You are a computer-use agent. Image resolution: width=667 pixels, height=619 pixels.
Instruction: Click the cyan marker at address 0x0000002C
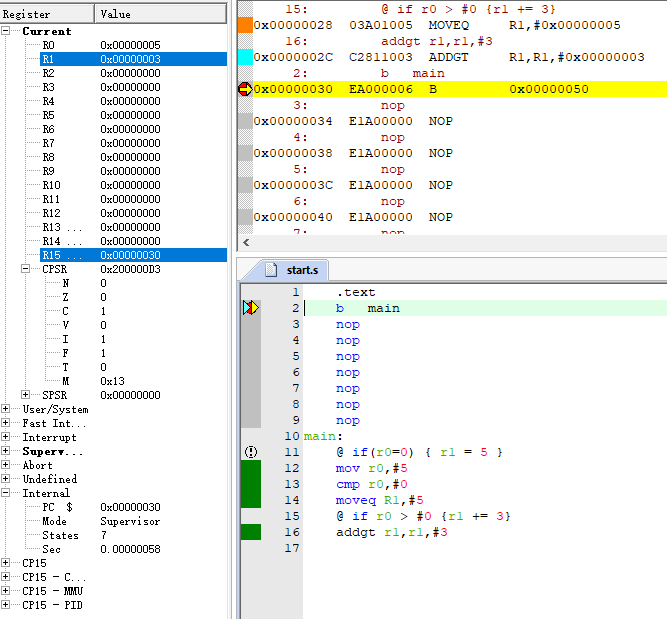pyautogui.click(x=245, y=57)
